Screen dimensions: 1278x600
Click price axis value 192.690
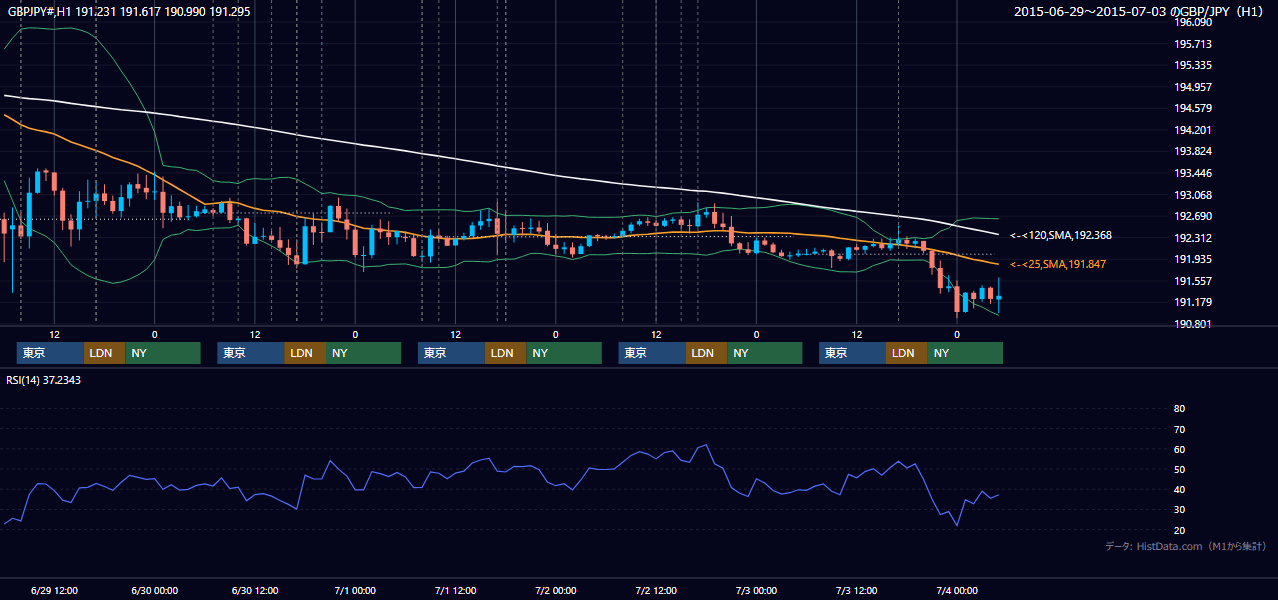[x=1193, y=216]
